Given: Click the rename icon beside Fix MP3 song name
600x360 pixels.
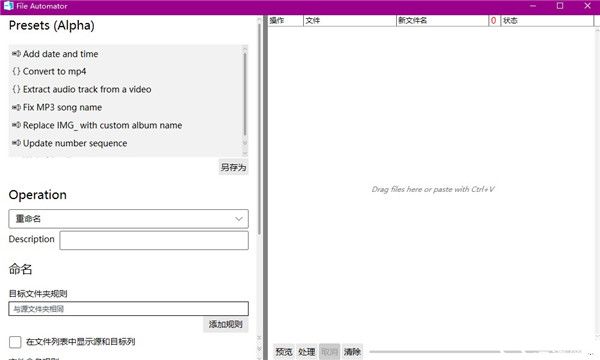Looking at the screenshot, I should (x=16, y=108).
